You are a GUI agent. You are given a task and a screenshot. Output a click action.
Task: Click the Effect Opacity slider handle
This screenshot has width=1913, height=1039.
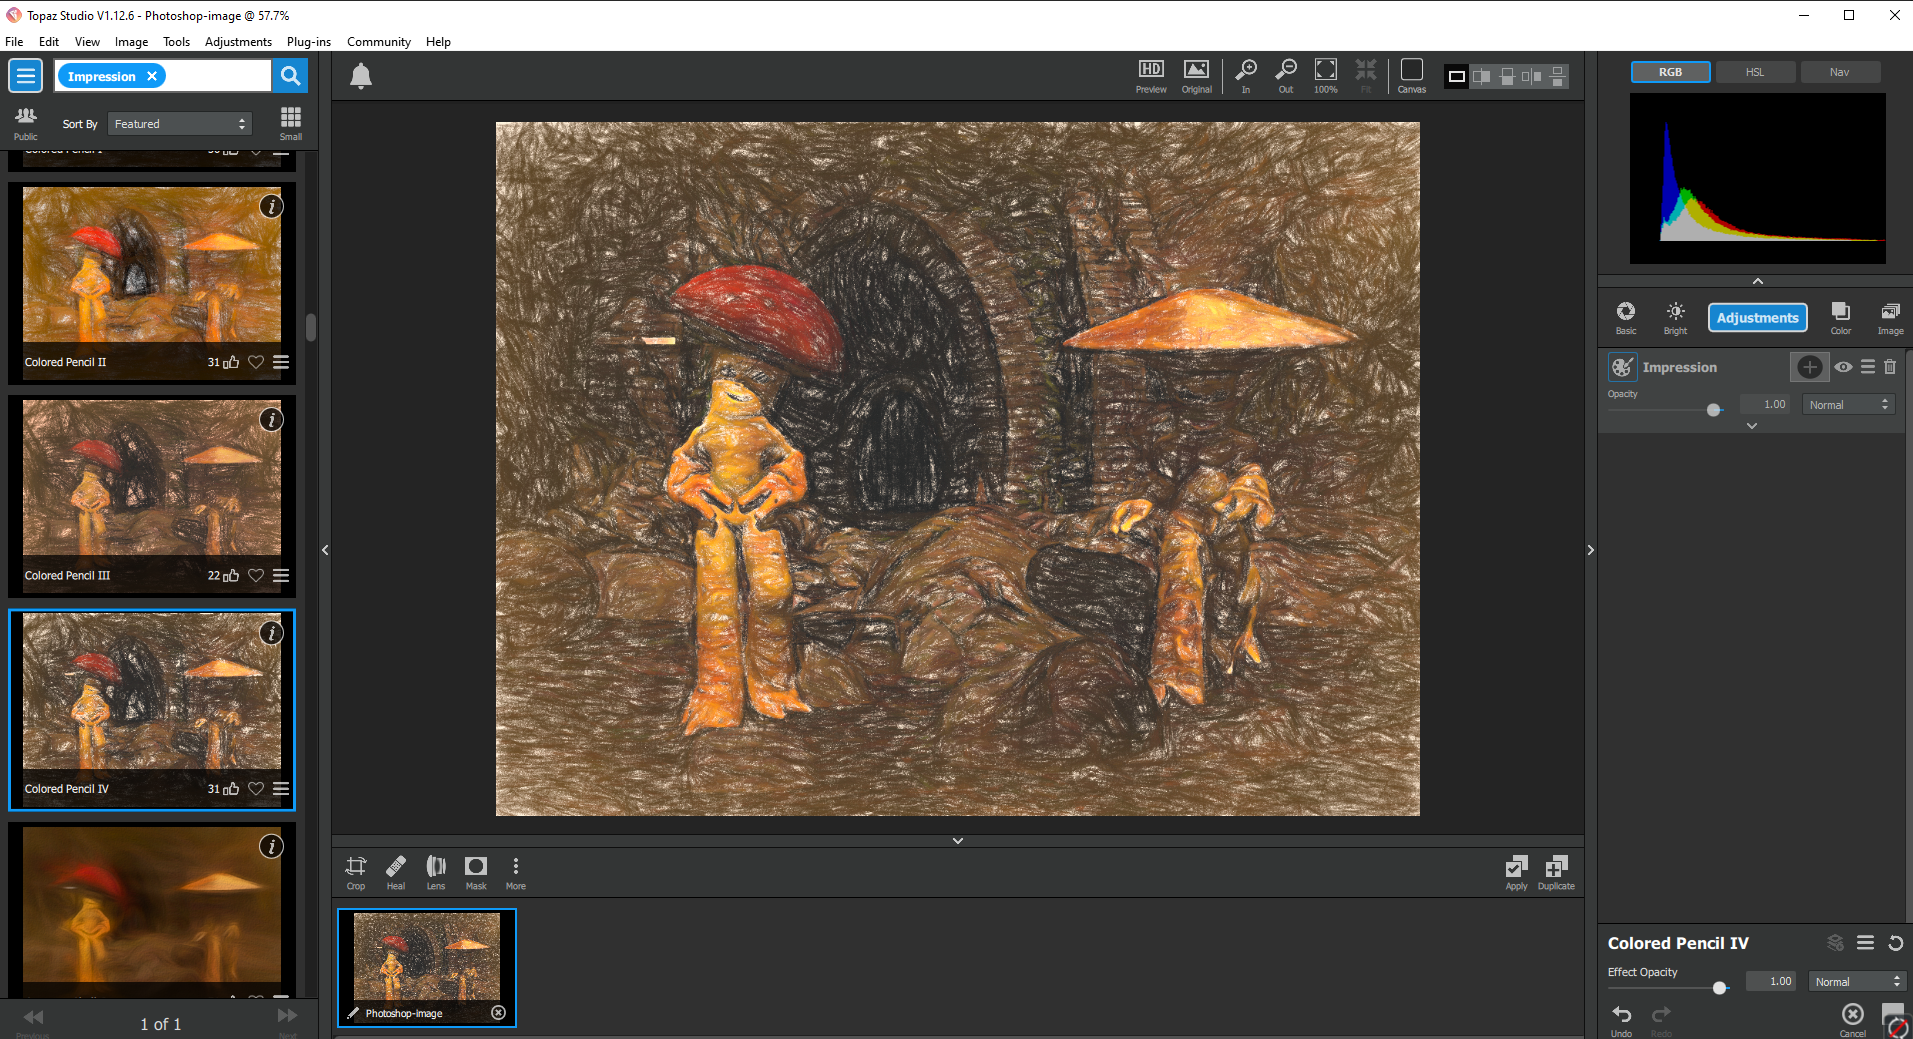pos(1720,988)
